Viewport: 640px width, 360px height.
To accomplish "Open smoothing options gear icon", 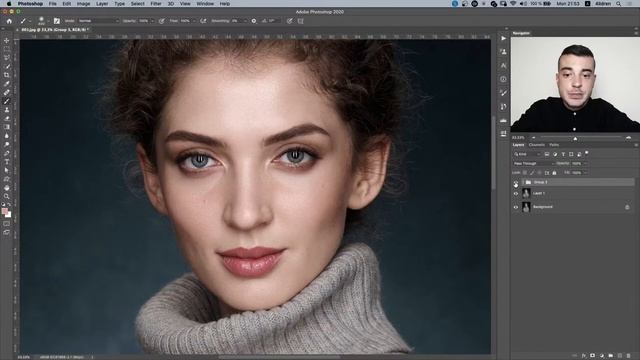I will (x=254, y=21).
